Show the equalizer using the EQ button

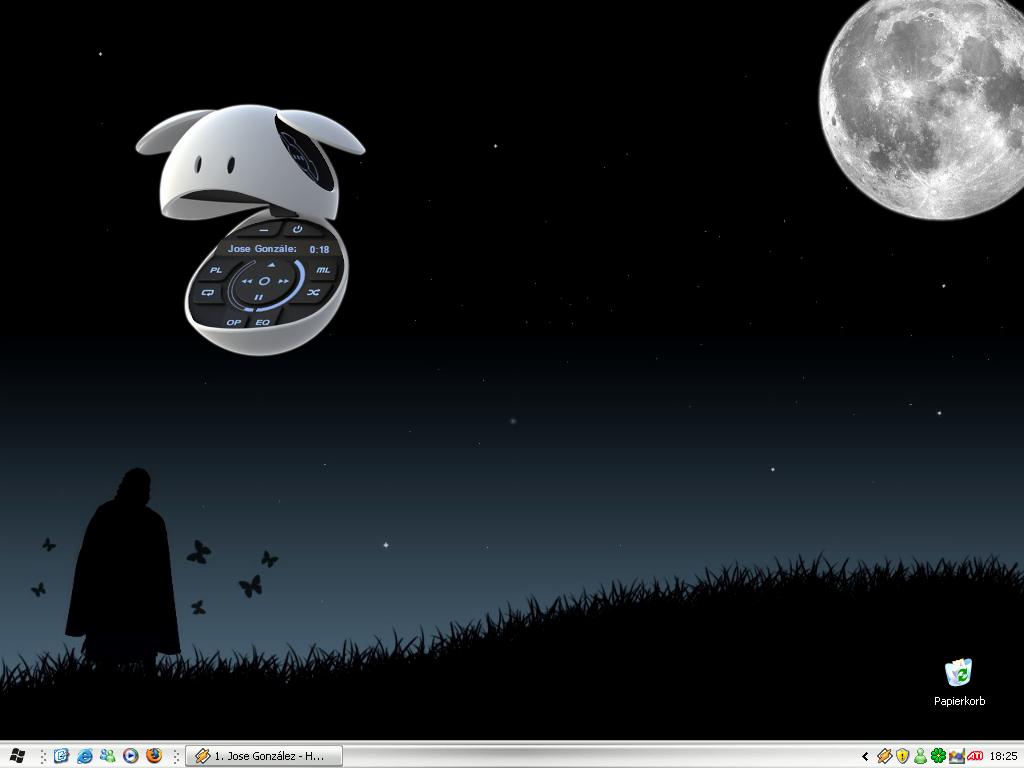[x=263, y=322]
